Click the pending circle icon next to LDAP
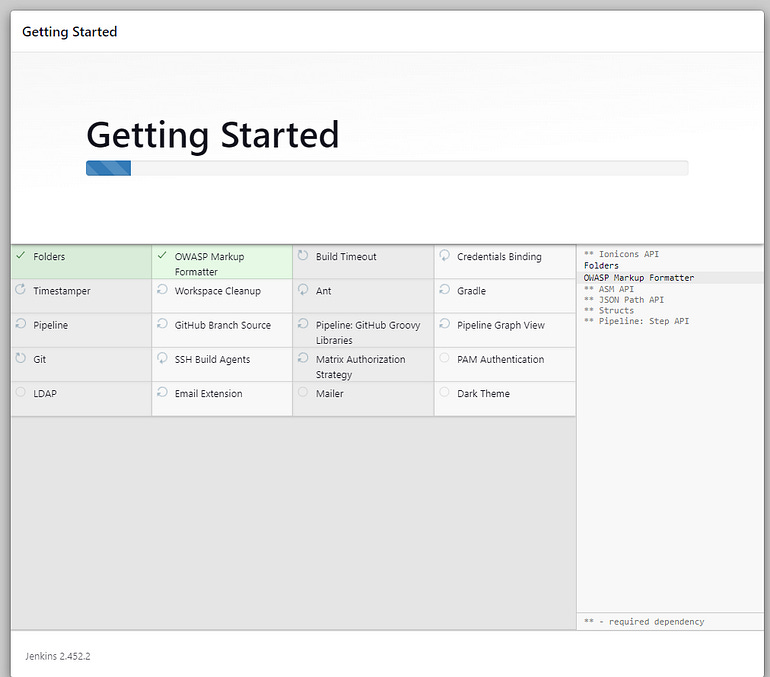Image resolution: width=770 pixels, height=677 pixels. [21, 392]
